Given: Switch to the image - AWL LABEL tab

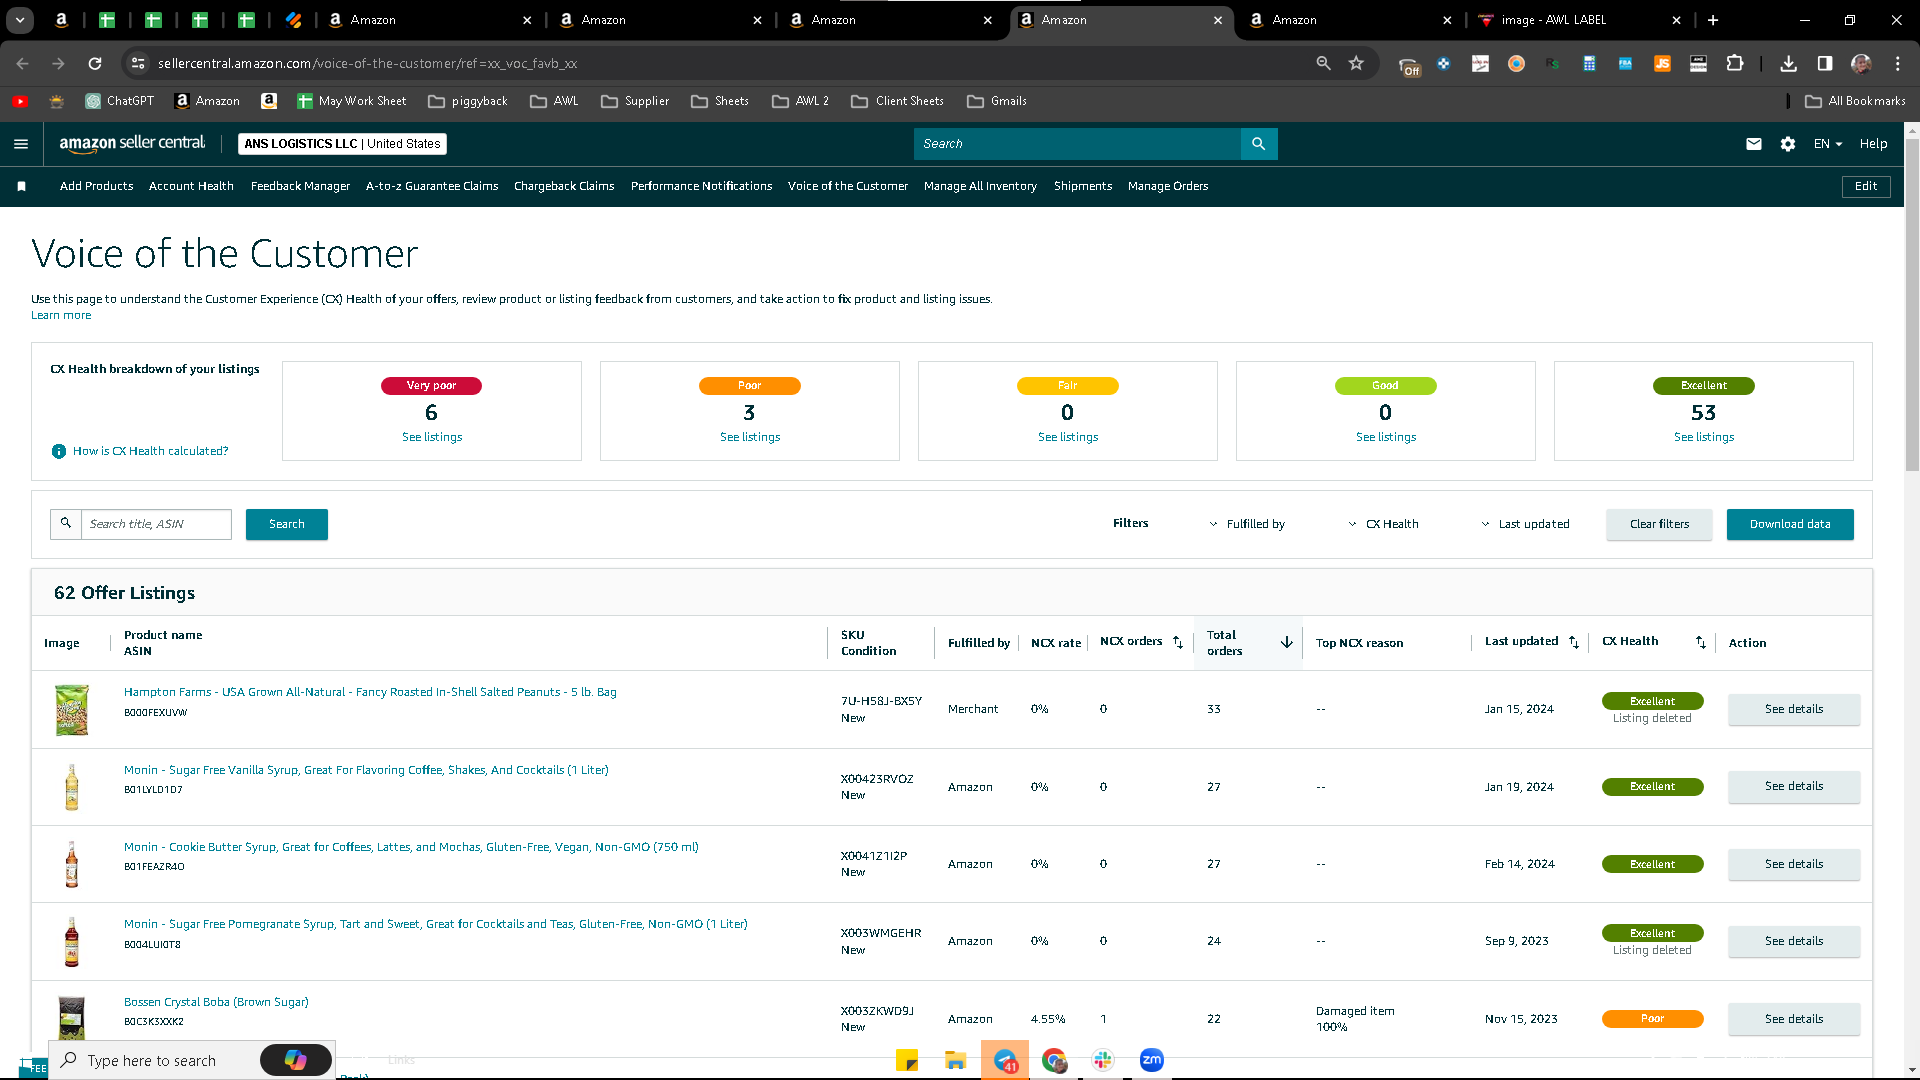Looking at the screenshot, I should coord(1578,20).
